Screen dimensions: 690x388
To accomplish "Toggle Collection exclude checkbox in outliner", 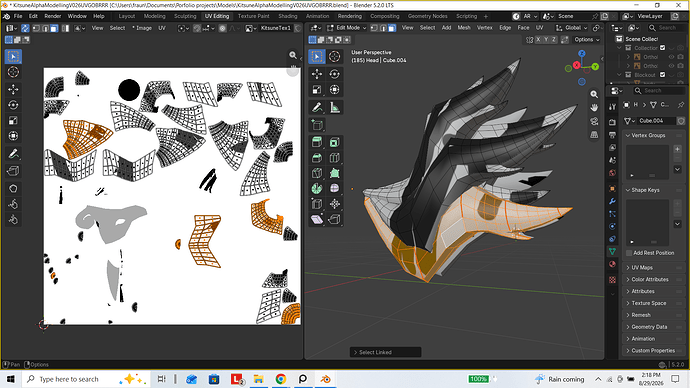I will tap(662, 48).
